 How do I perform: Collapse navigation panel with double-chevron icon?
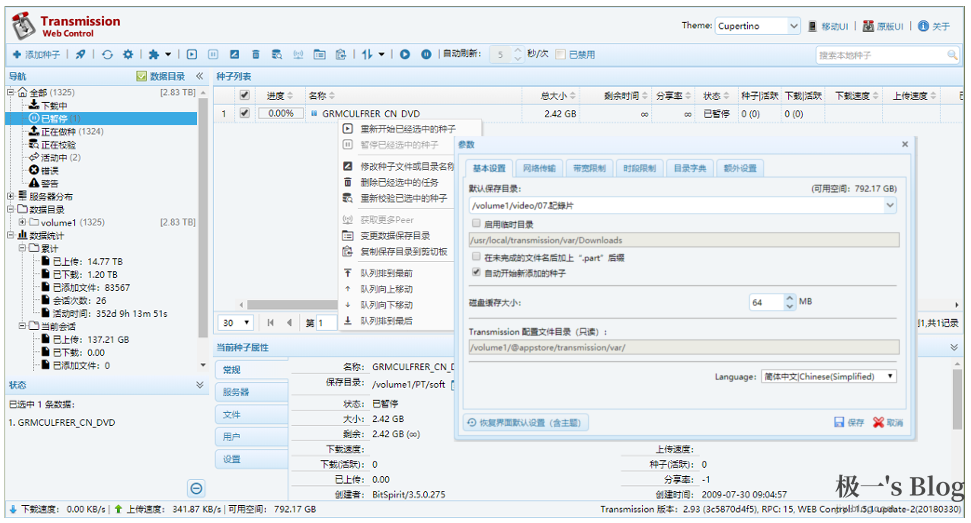point(199,76)
